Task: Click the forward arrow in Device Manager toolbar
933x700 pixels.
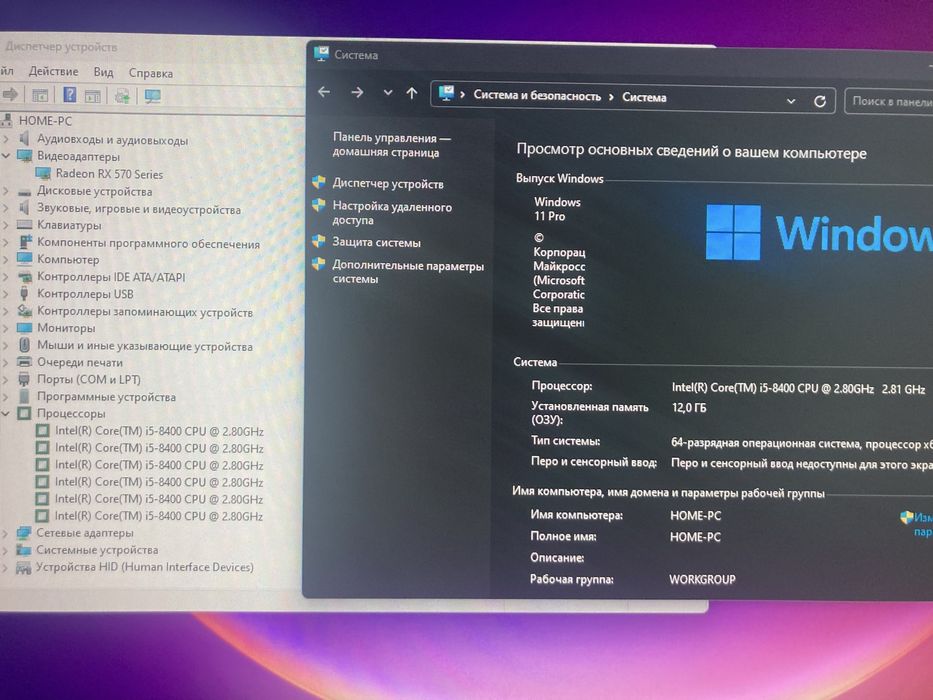Action: (x=10, y=93)
